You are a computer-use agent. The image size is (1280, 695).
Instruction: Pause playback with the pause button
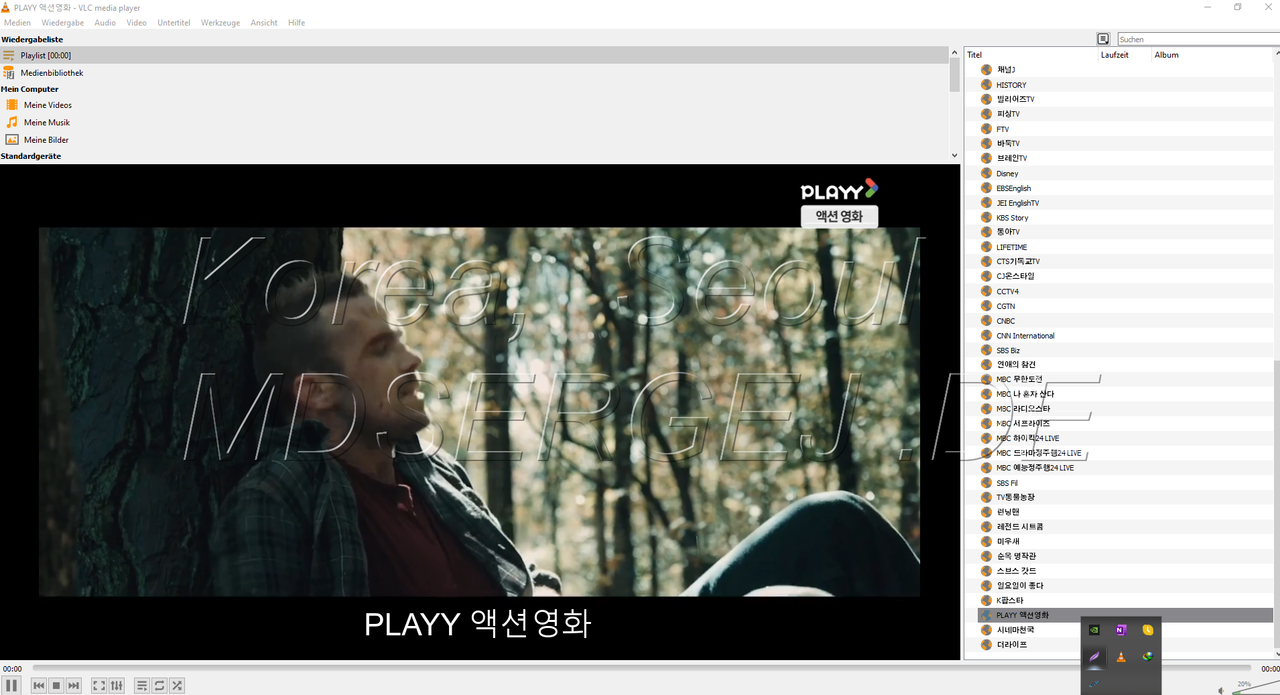tap(12, 685)
